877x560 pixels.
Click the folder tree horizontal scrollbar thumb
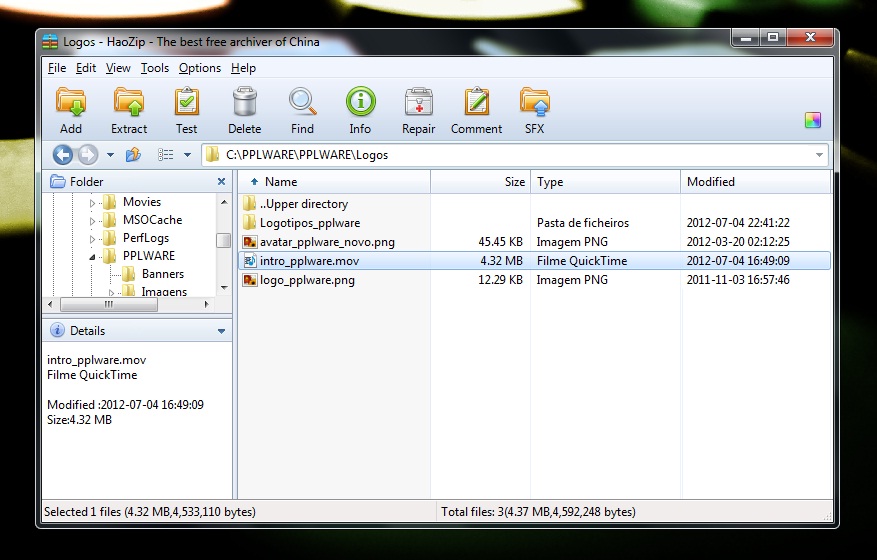click(109, 304)
